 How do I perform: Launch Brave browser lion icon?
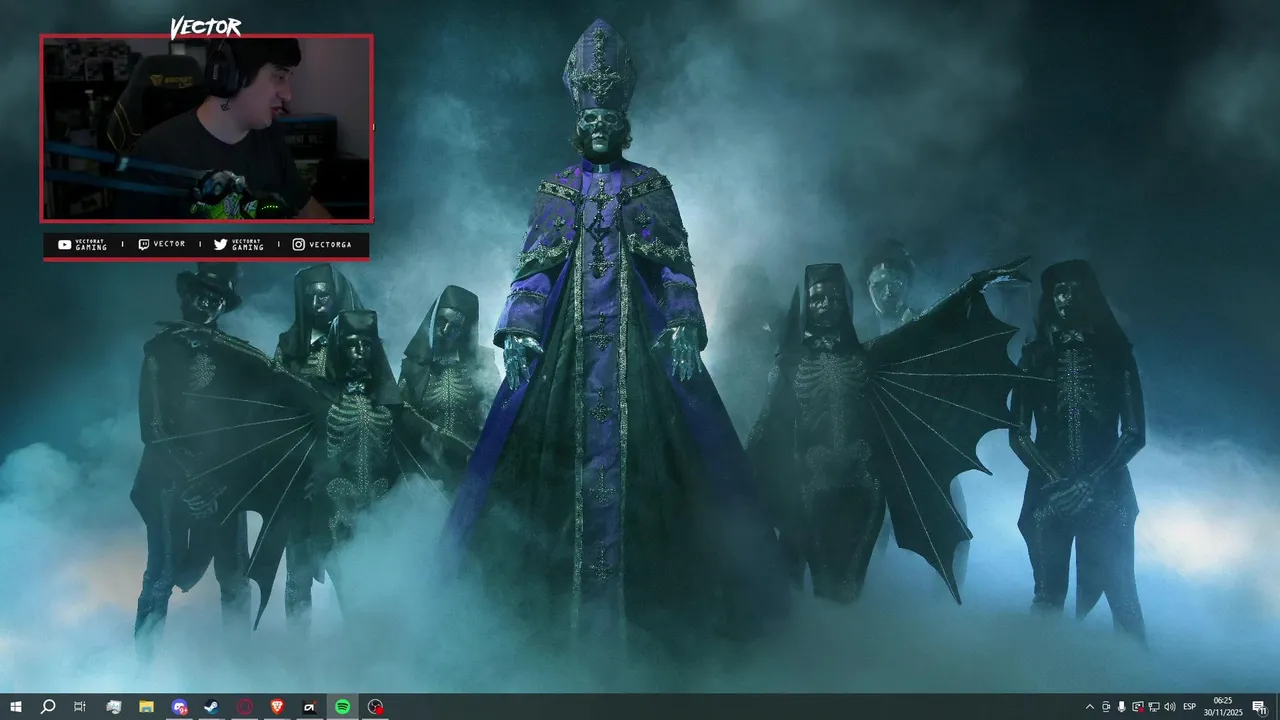277,707
